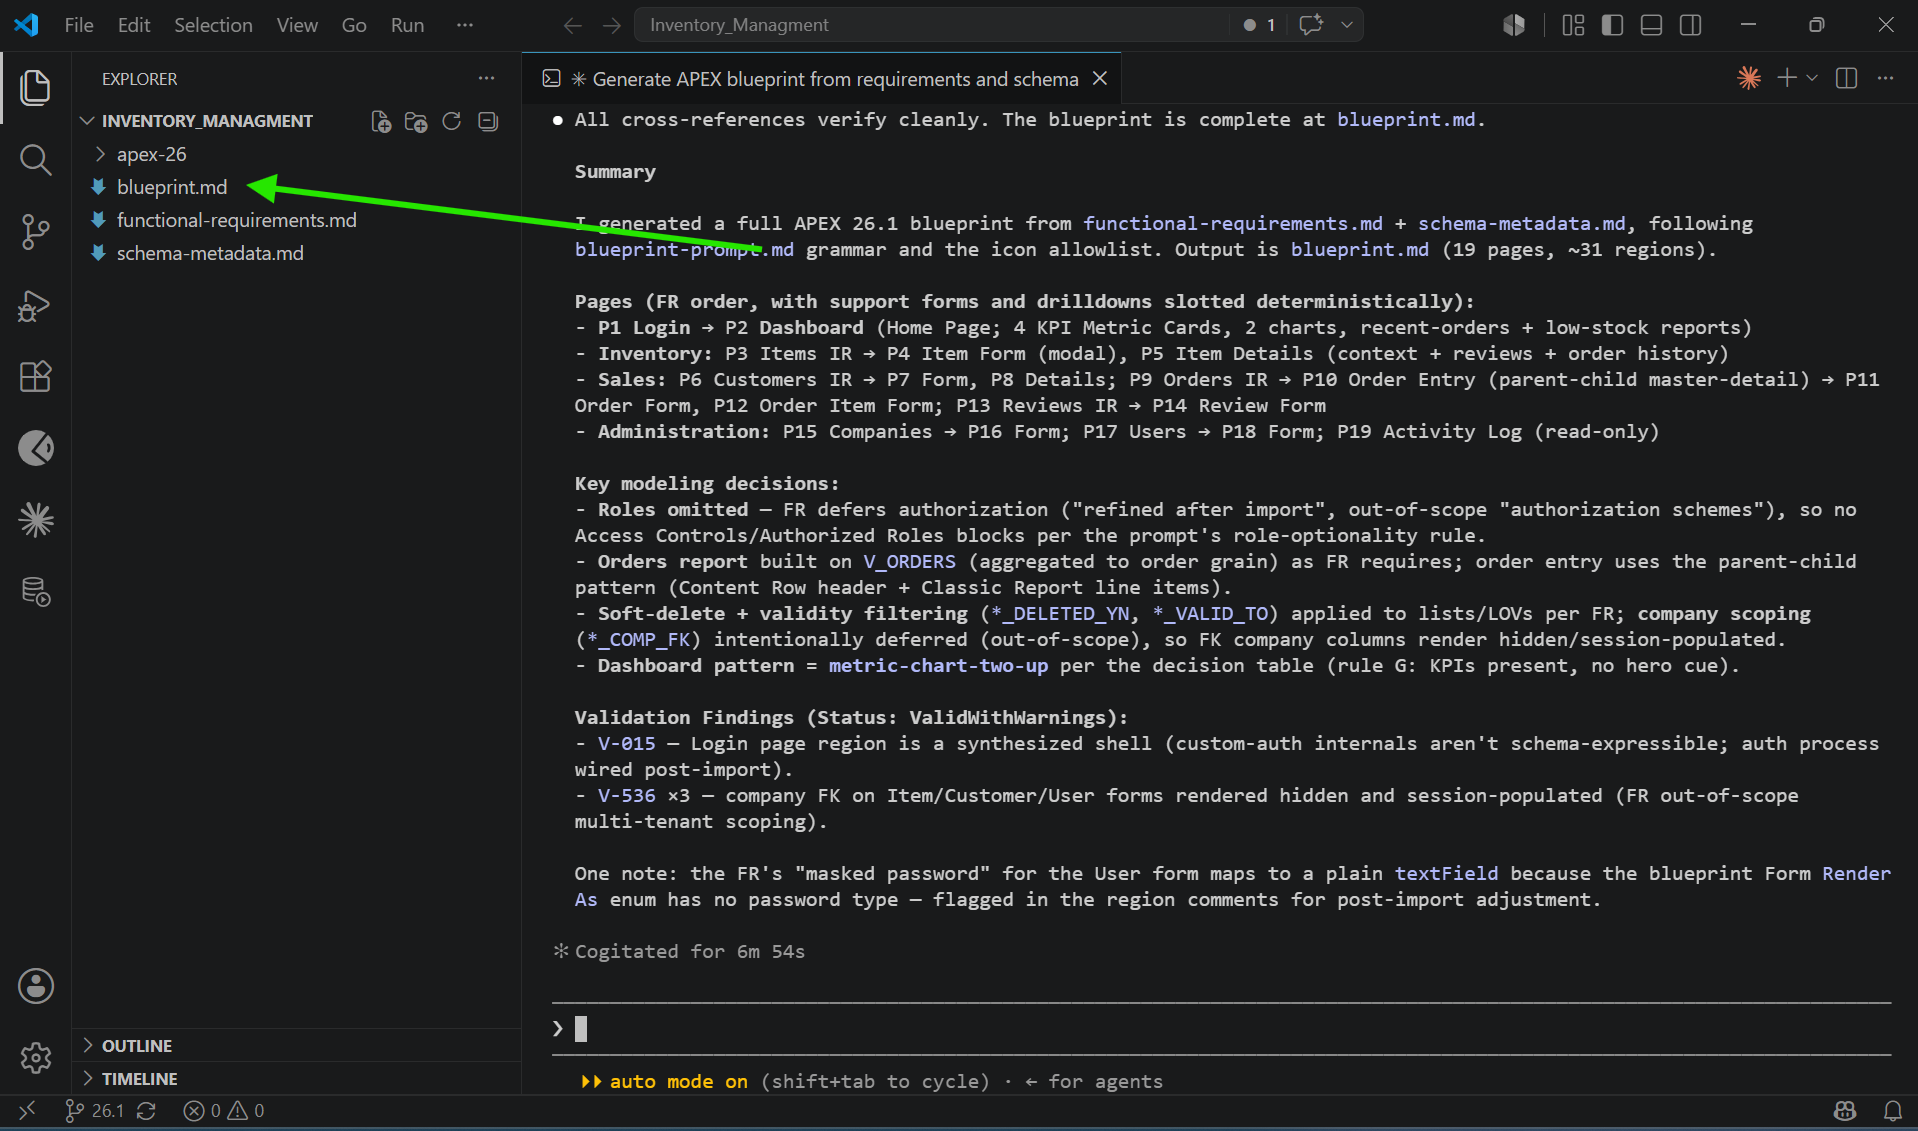Open editor more actions ellipsis
Image resolution: width=1918 pixels, height=1131 pixels.
pyautogui.click(x=1886, y=78)
